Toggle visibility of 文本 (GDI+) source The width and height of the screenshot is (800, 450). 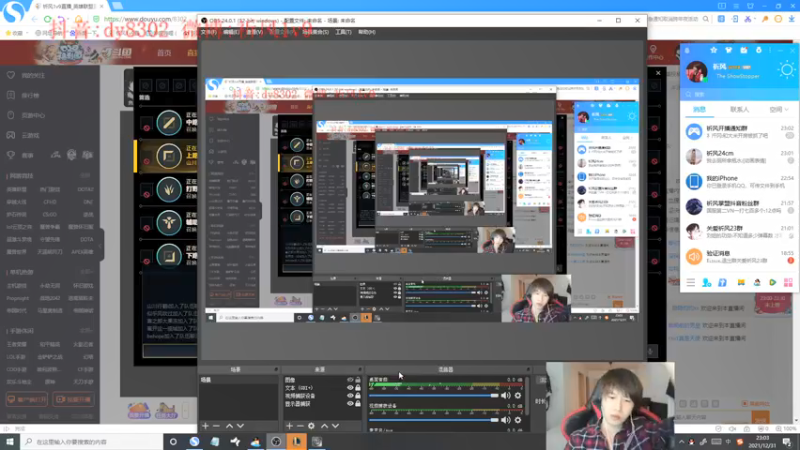350,388
